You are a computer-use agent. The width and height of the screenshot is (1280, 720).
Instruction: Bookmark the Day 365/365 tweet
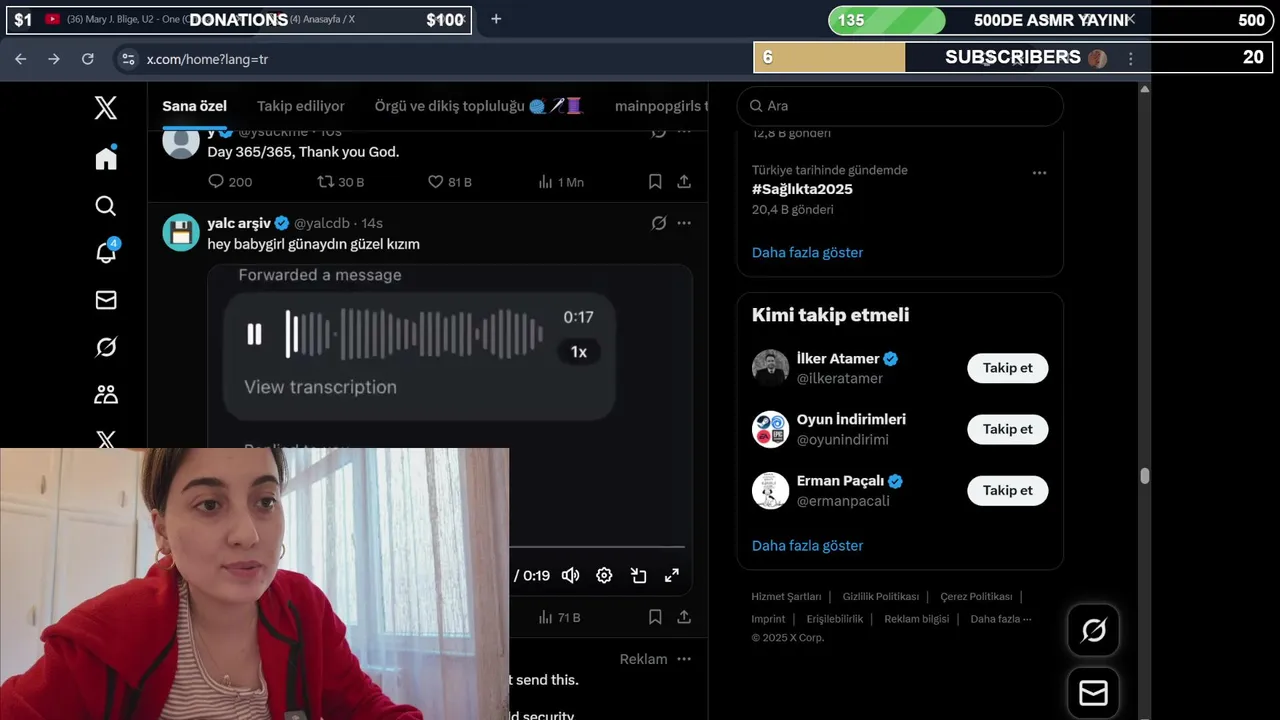(x=655, y=182)
